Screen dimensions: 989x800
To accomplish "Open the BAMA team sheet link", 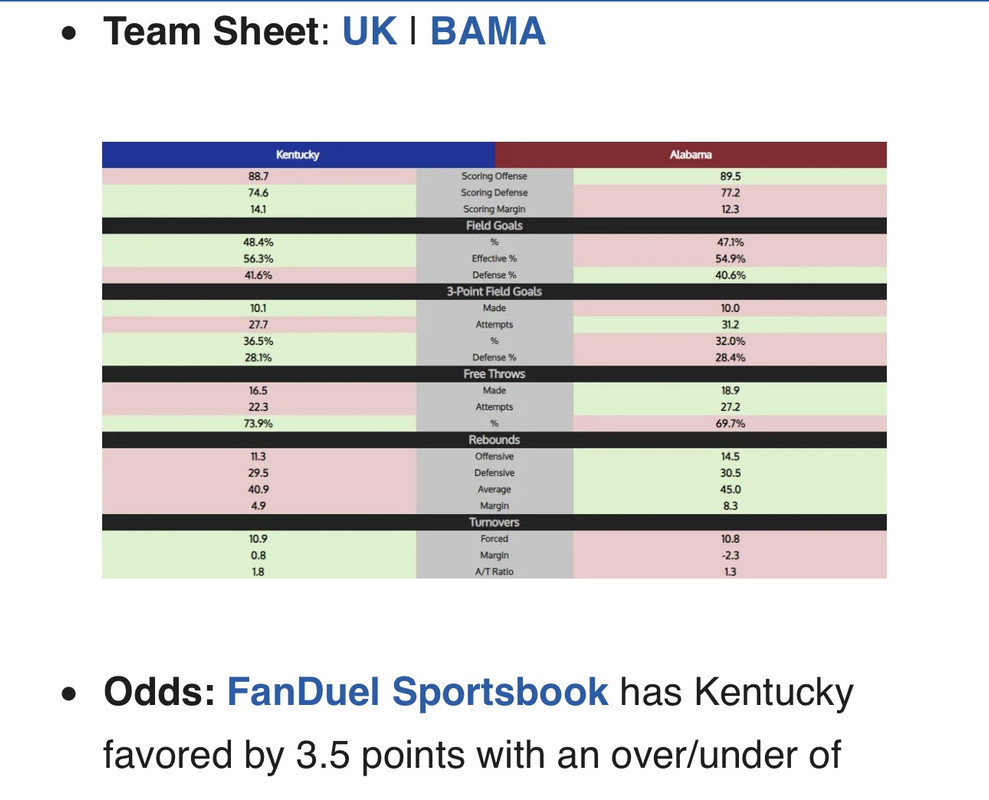I will click(x=488, y=31).
